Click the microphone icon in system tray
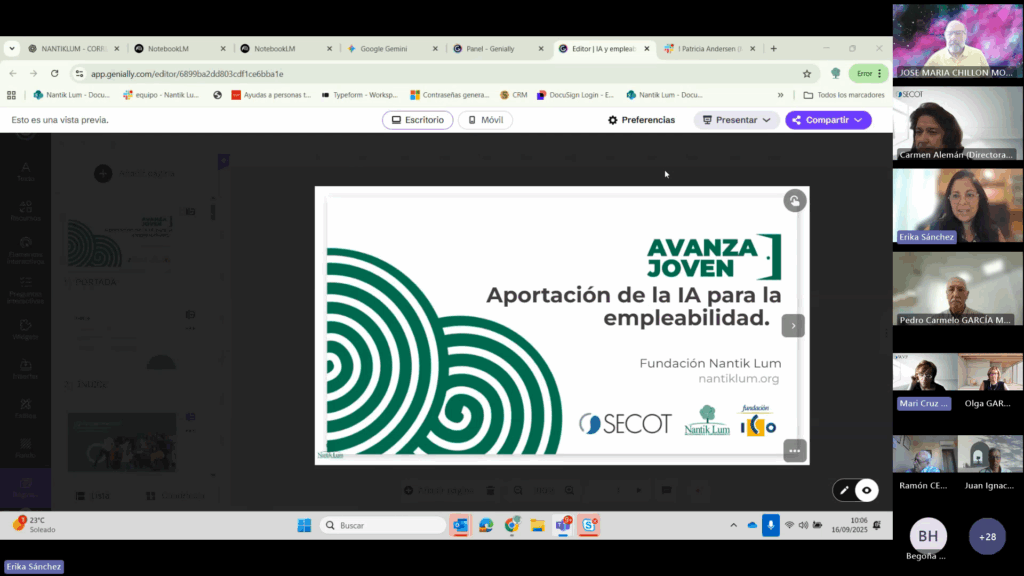Screen dimensions: 1024x576 point(770,525)
